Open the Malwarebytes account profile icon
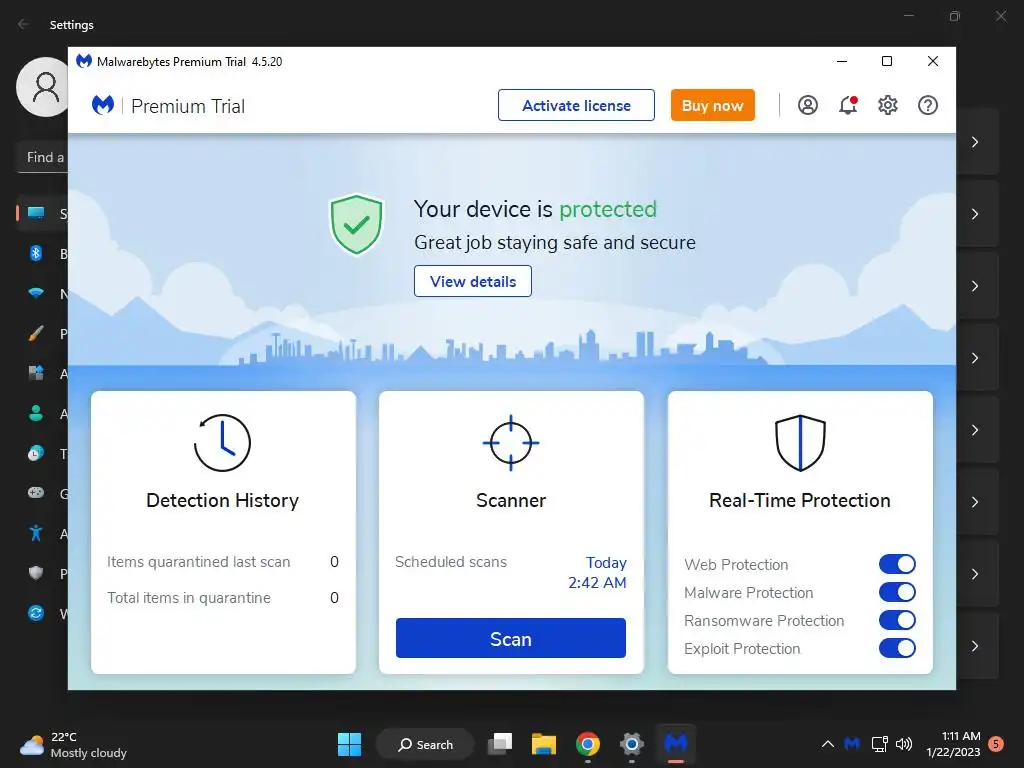This screenshot has height=768, width=1024. 808,105
